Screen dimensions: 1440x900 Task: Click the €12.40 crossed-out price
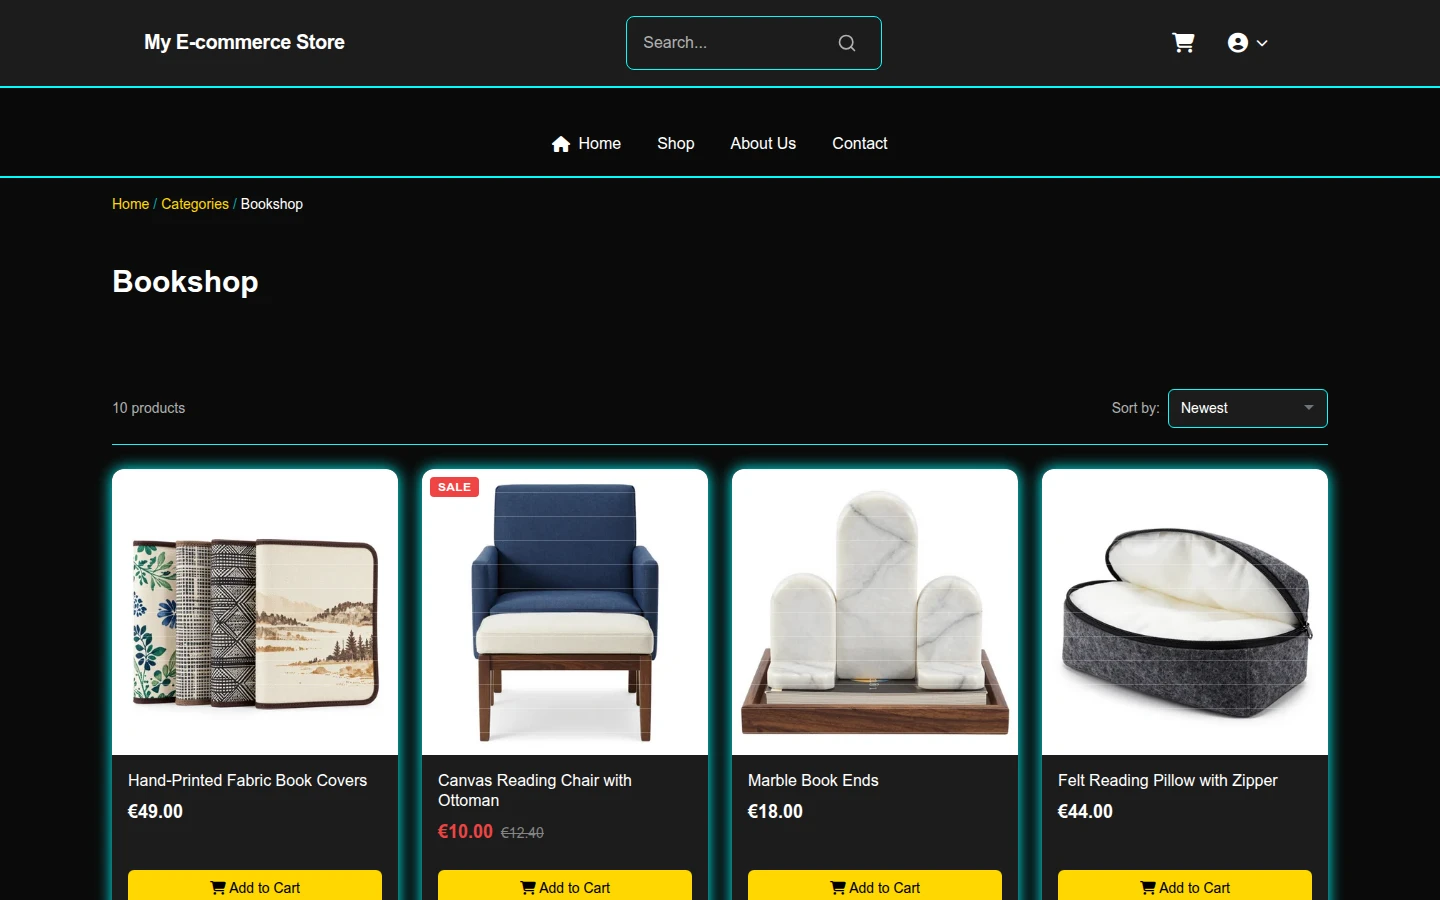pyautogui.click(x=522, y=832)
